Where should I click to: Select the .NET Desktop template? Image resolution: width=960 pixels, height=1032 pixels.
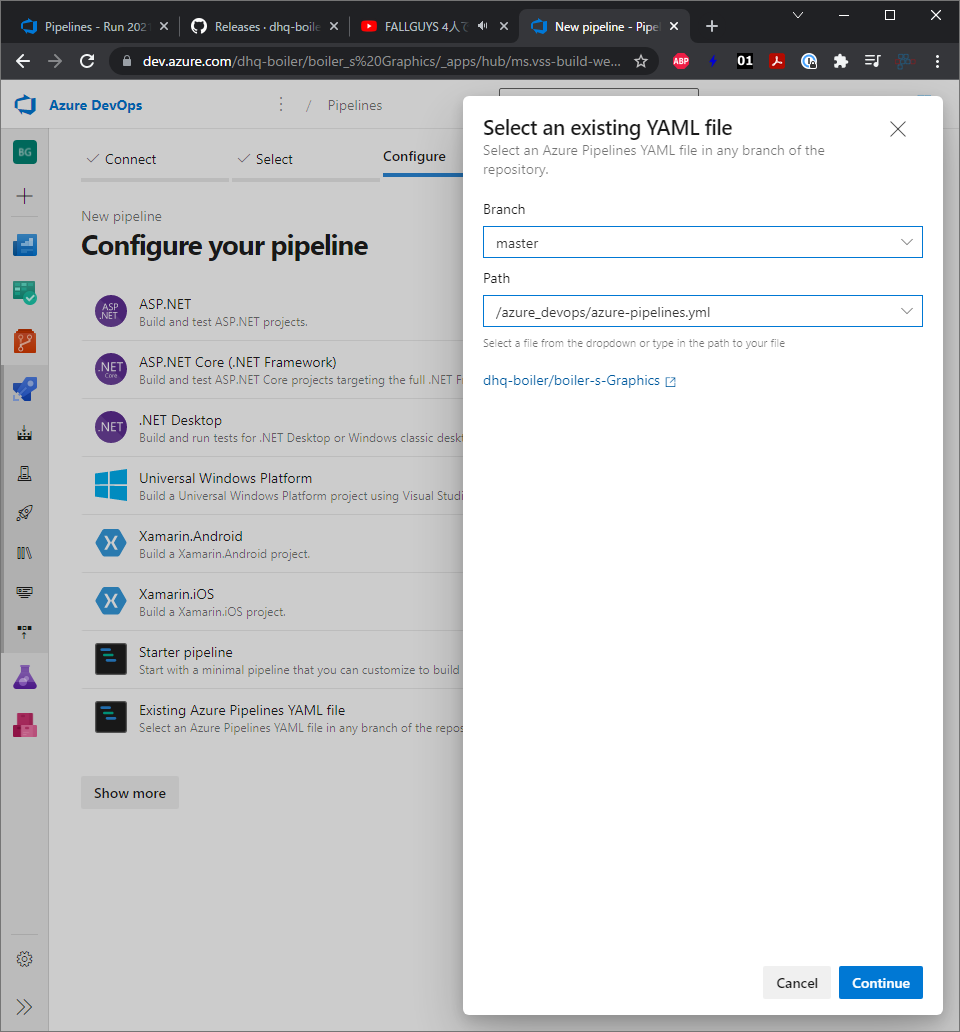coord(272,428)
